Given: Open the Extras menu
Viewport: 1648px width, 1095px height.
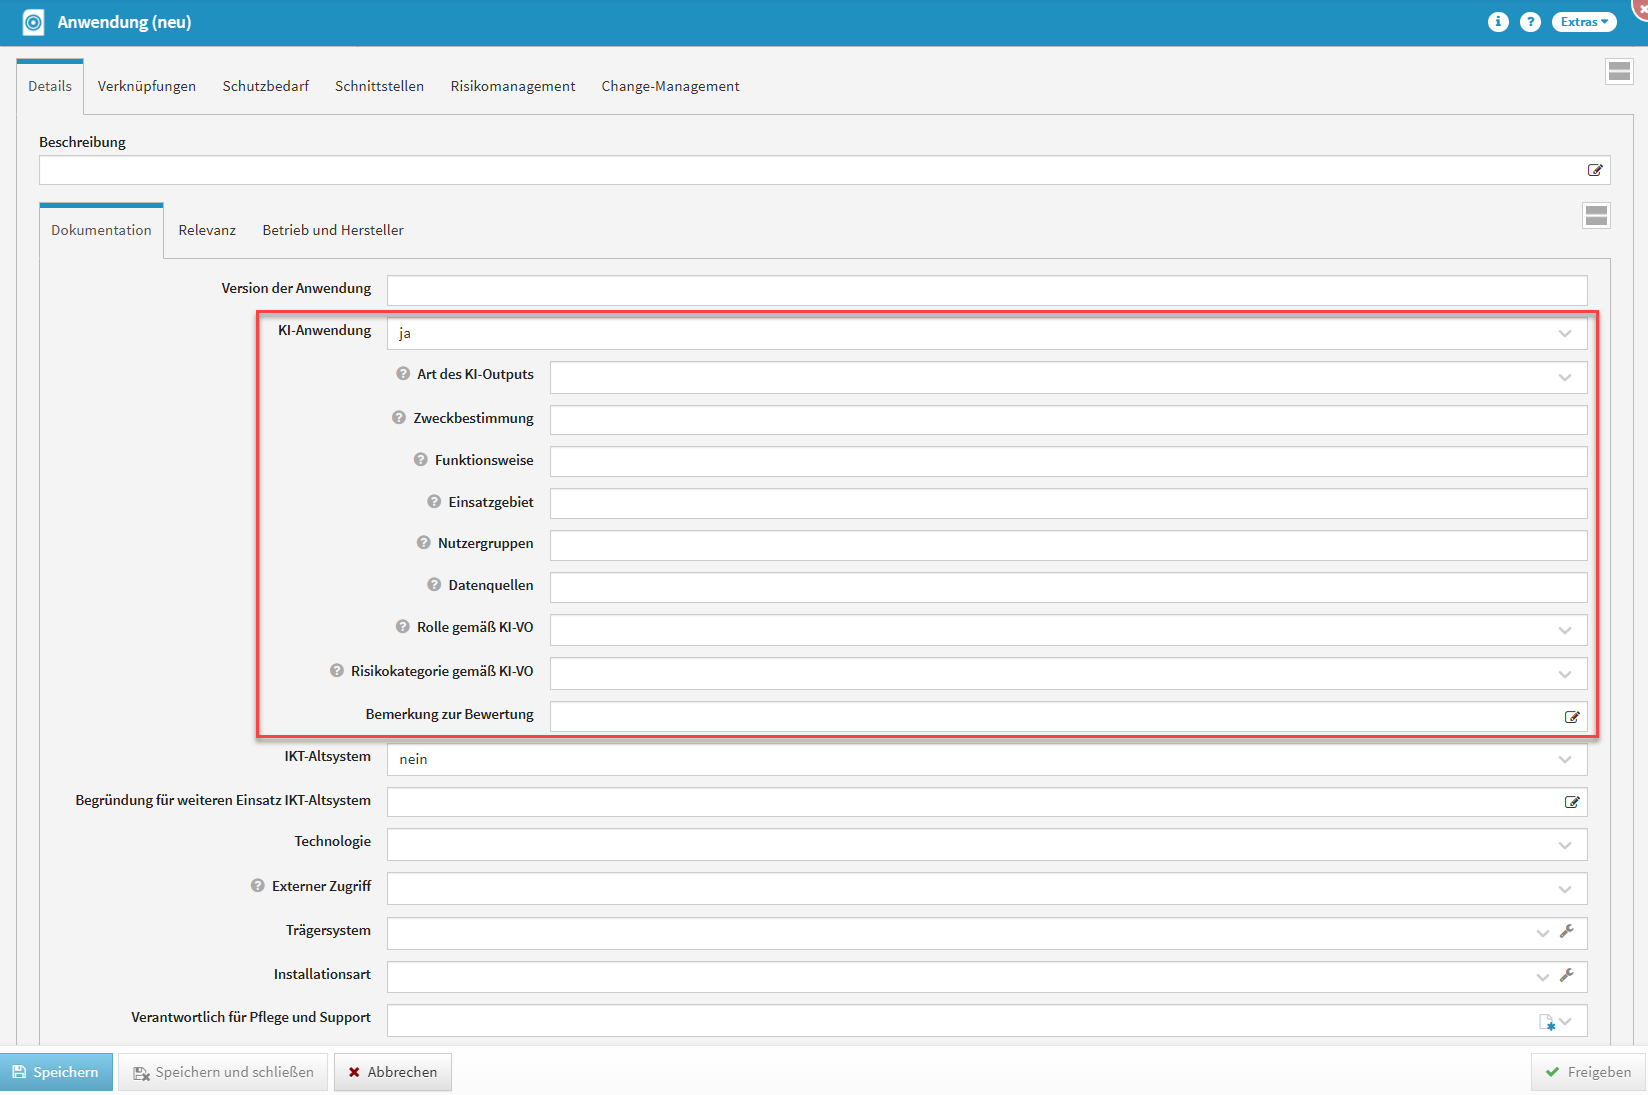Looking at the screenshot, I should click(1583, 22).
